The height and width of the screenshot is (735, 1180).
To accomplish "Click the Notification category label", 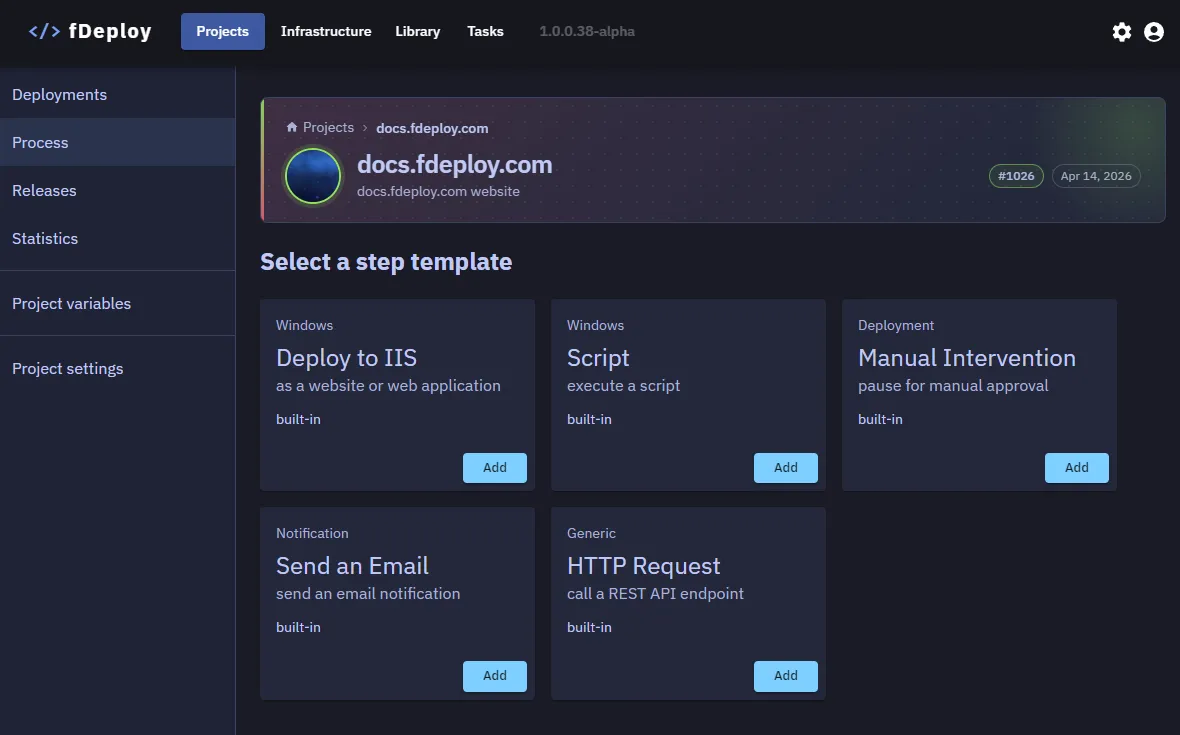I will click(x=312, y=533).
